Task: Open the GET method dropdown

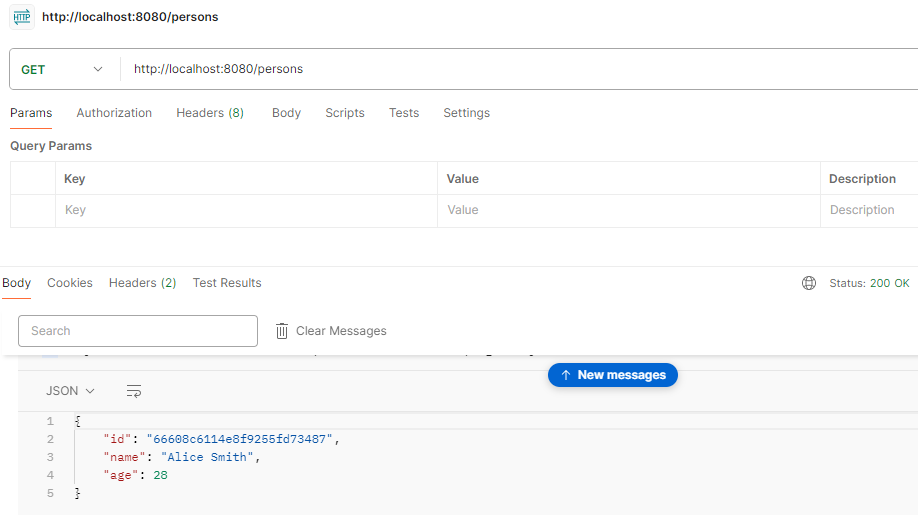Action: point(62,69)
